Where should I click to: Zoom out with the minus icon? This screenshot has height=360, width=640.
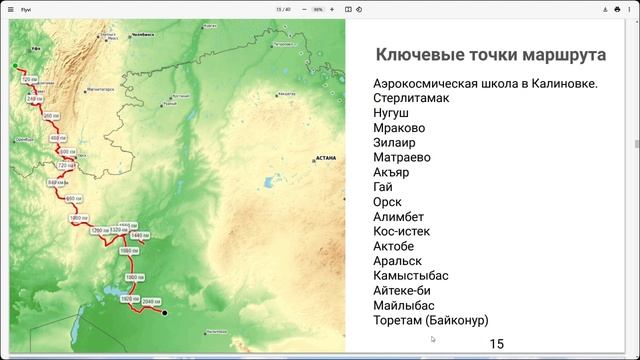pyautogui.click(x=304, y=9)
